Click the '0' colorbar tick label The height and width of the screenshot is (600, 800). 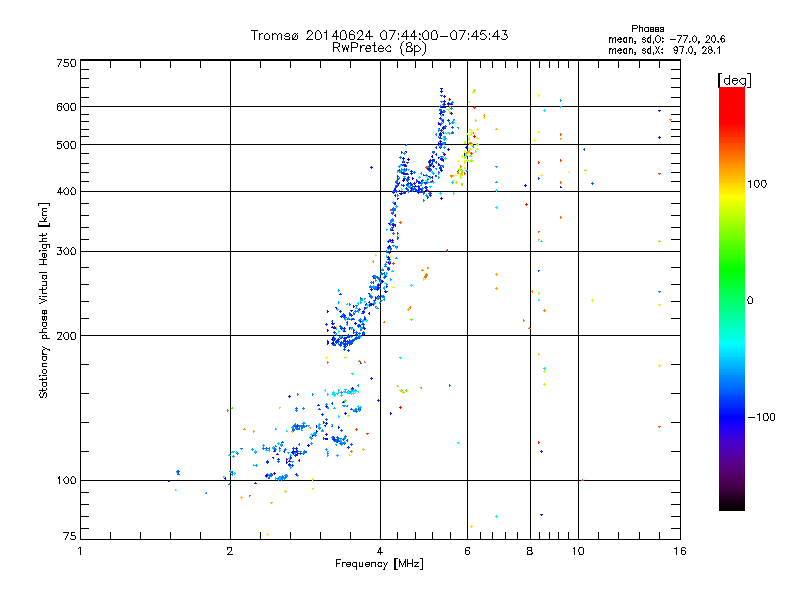coord(750,301)
